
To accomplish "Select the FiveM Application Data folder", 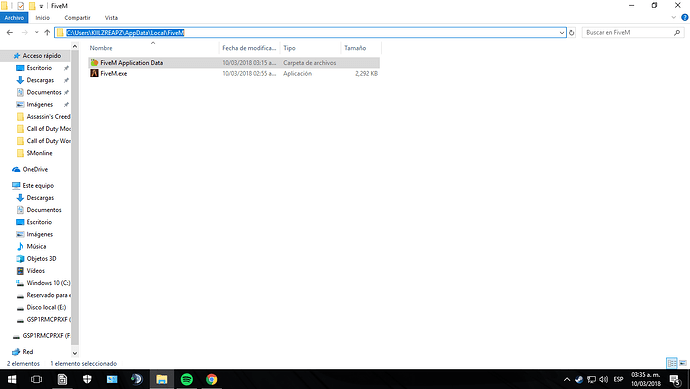I will tap(234, 63).
